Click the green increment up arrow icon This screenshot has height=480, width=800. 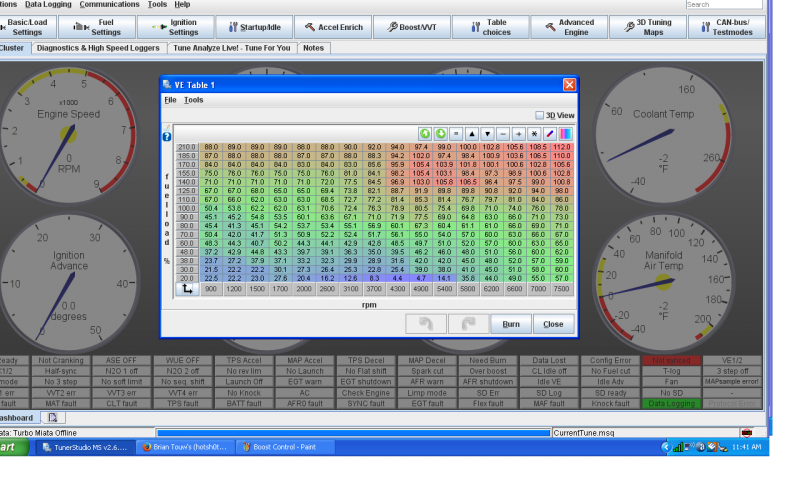pos(425,134)
